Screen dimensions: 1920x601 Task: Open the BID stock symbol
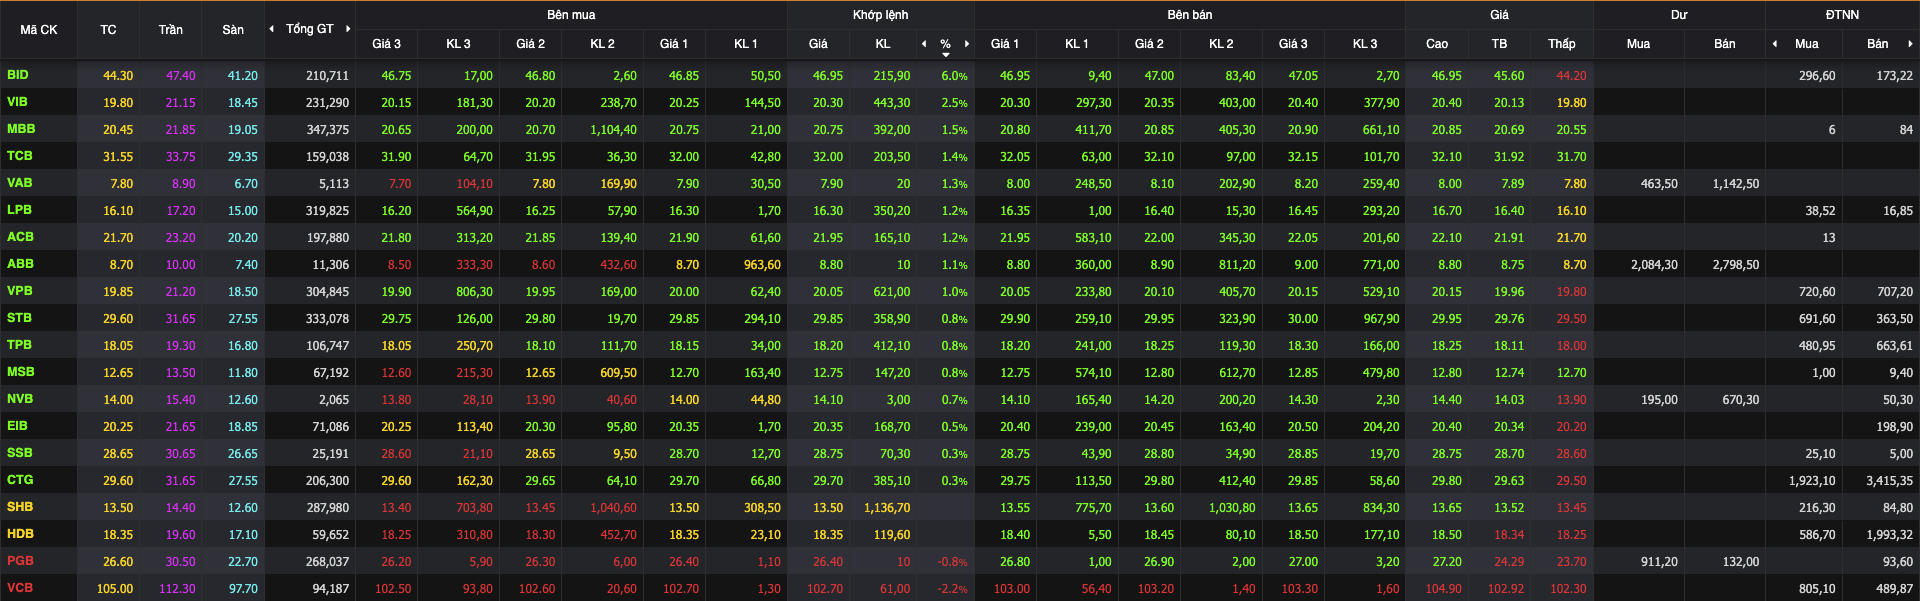[18, 75]
